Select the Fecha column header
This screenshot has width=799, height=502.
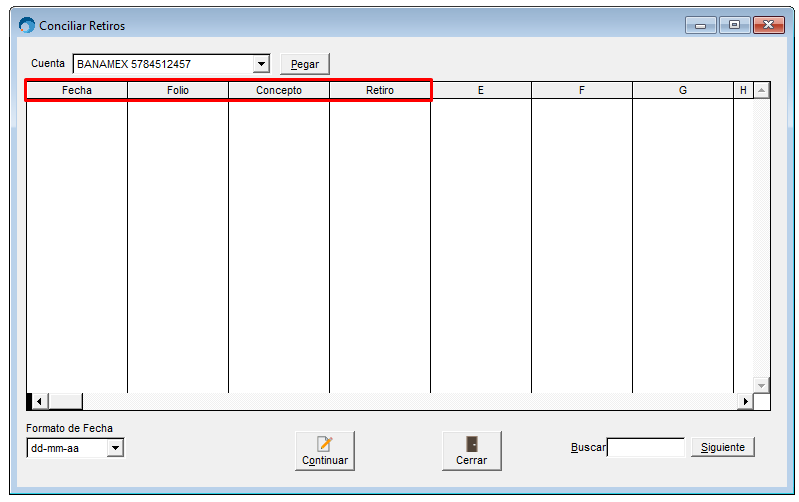(77, 90)
